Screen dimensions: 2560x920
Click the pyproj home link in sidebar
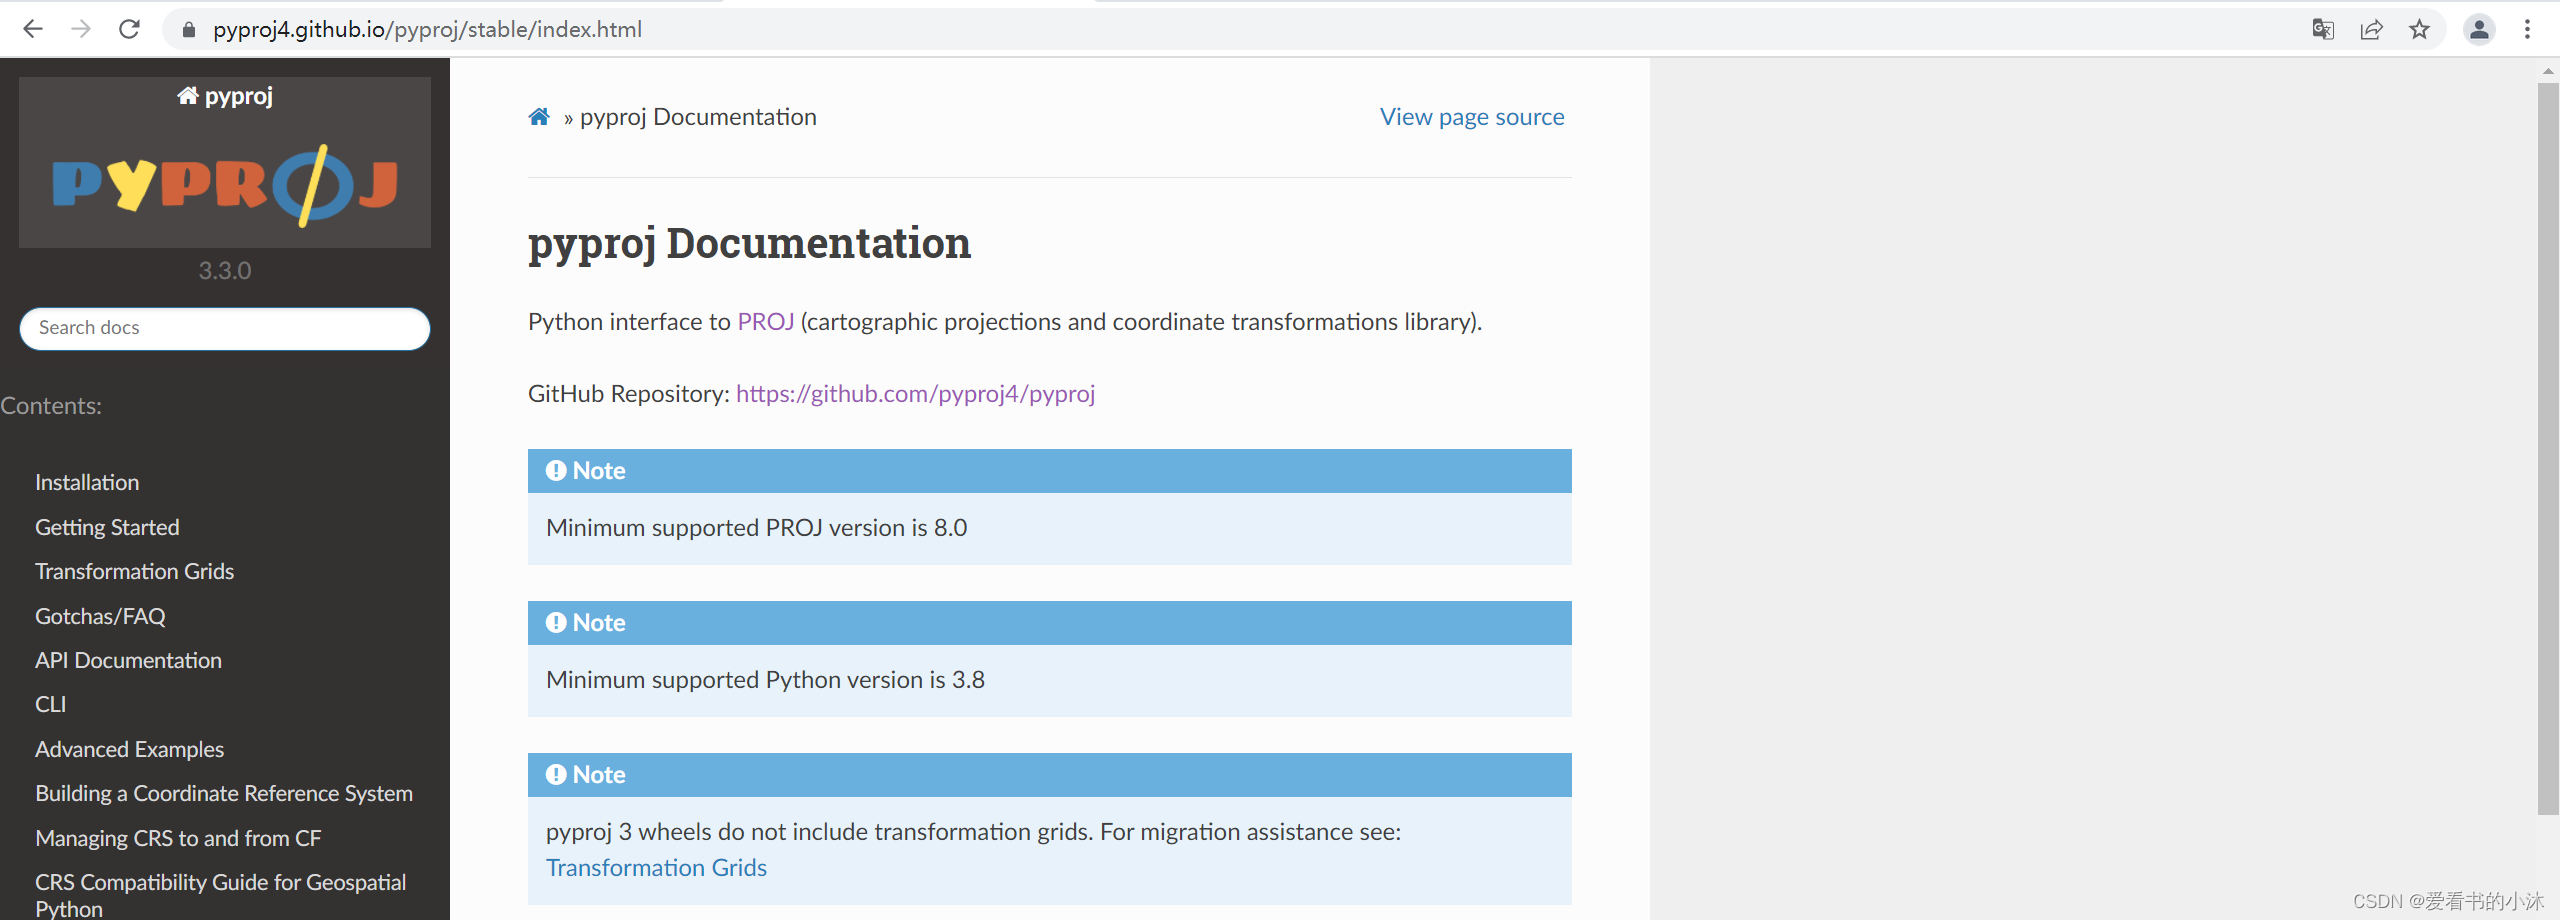[x=225, y=96]
